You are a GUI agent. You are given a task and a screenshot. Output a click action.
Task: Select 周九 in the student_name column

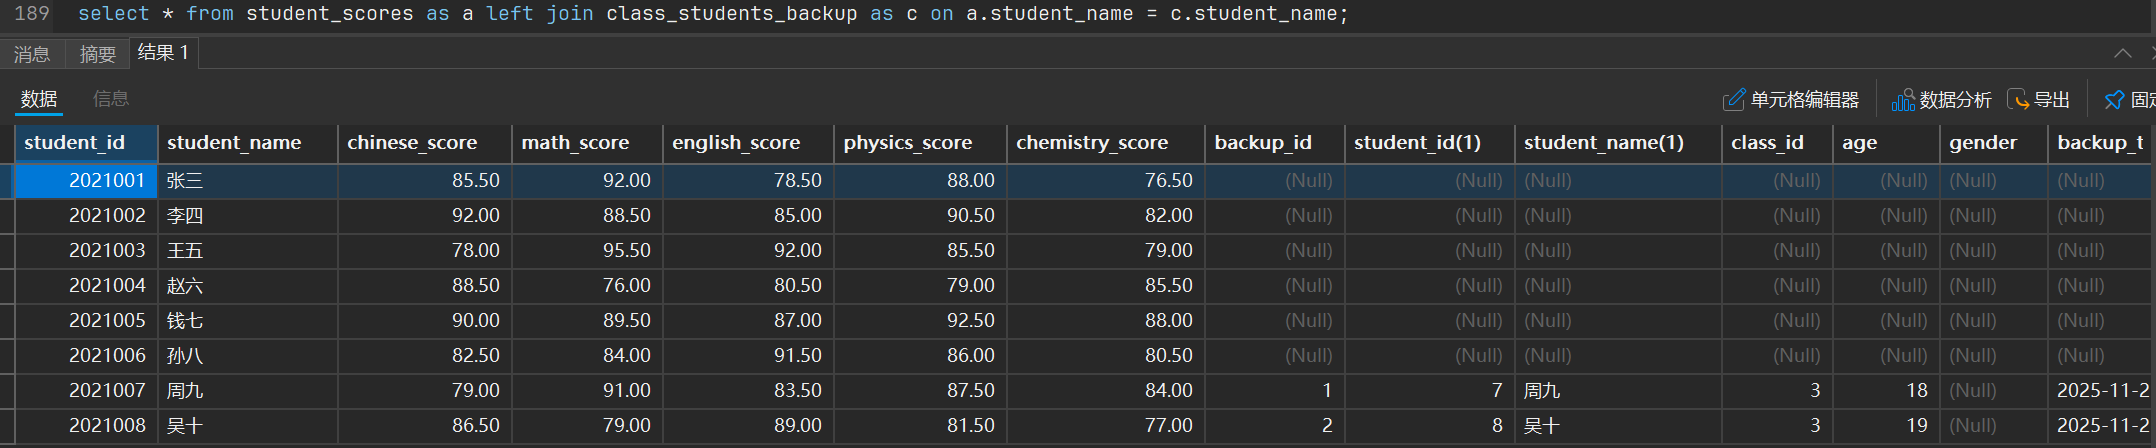[x=248, y=391]
